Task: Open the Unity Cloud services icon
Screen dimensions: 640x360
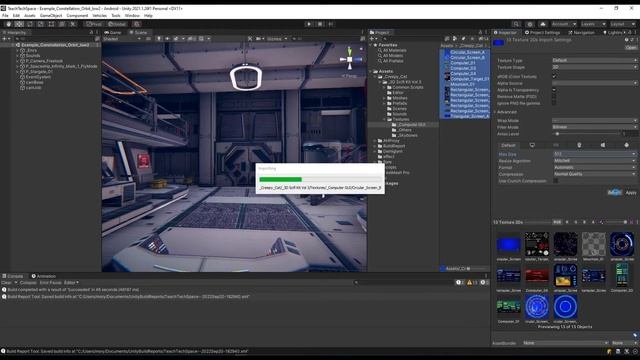Action: click(543, 24)
